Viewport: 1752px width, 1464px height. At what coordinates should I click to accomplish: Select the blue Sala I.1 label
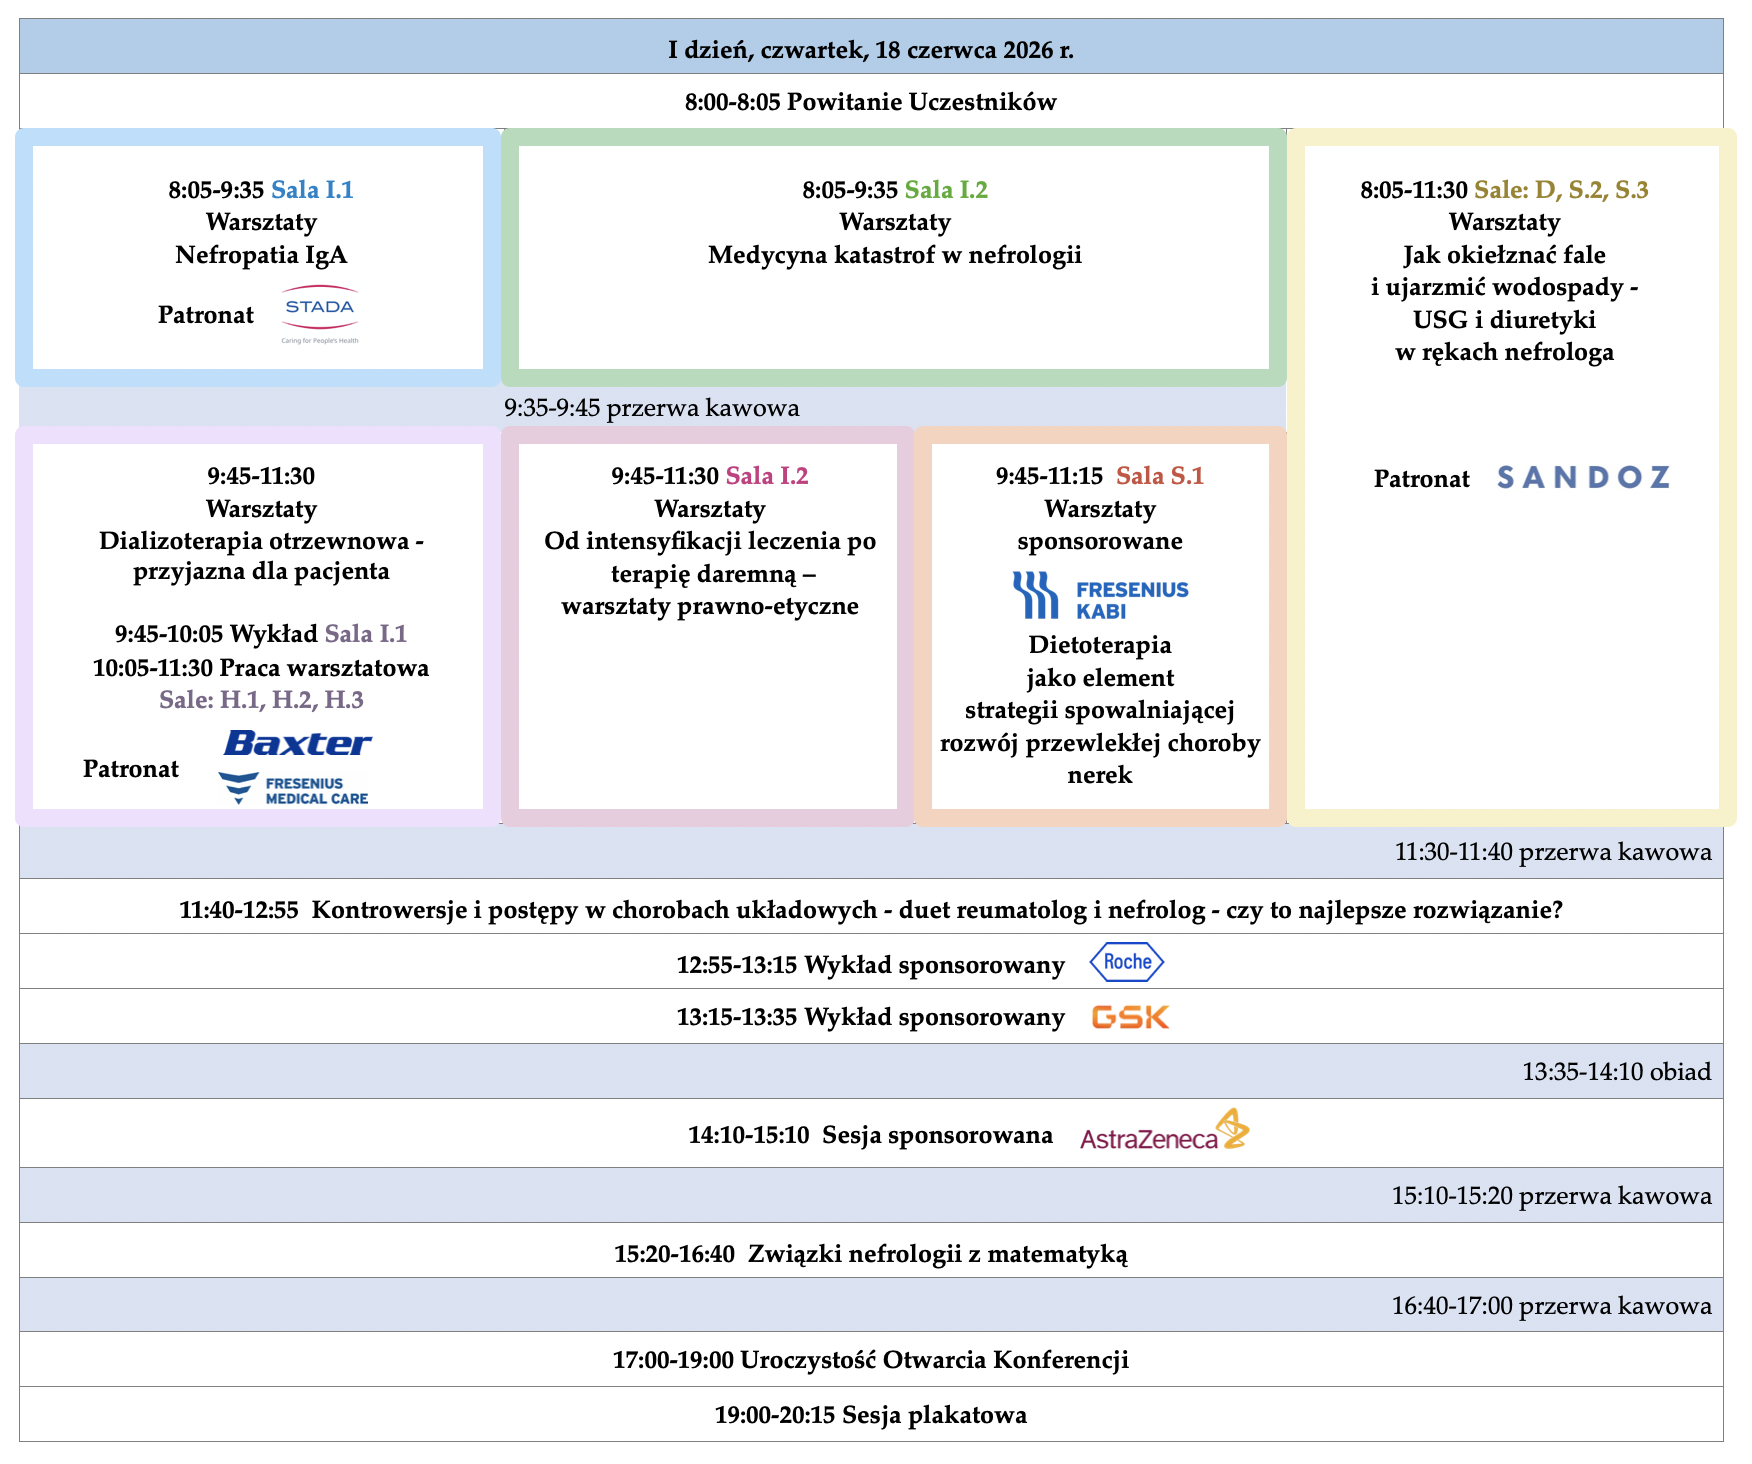tap(312, 190)
